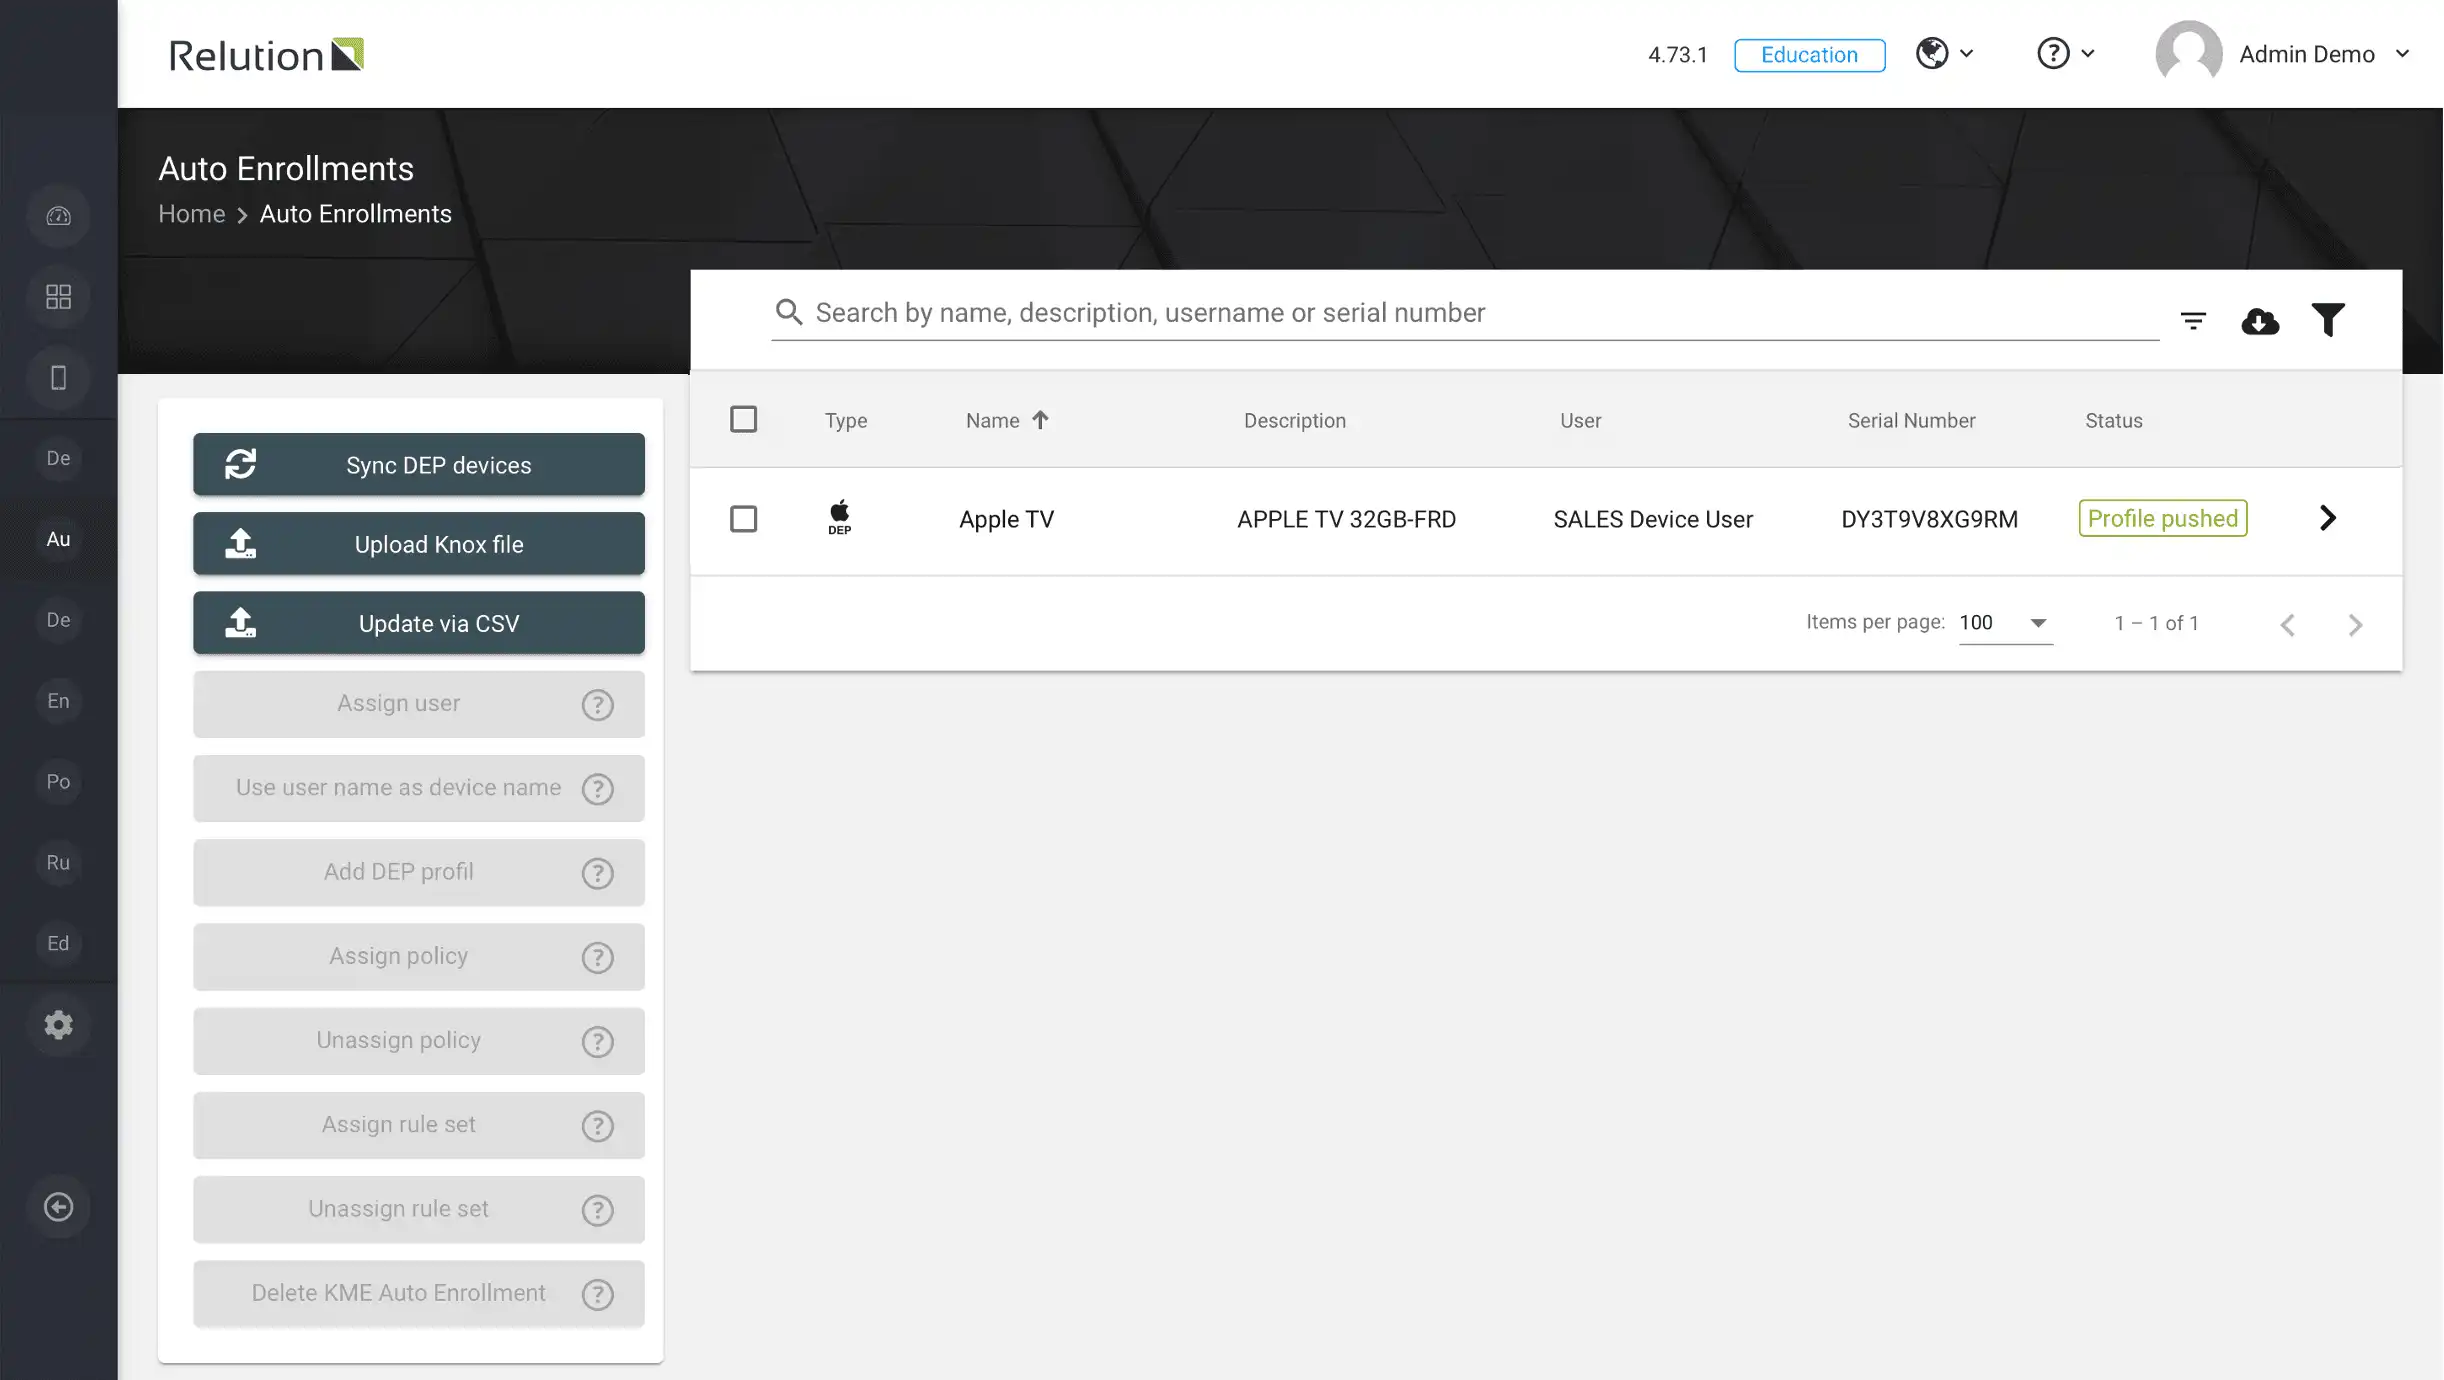Screen dimensions: 2444x1380
Task: Select the De item below Au in sidebar
Action: click(58, 620)
